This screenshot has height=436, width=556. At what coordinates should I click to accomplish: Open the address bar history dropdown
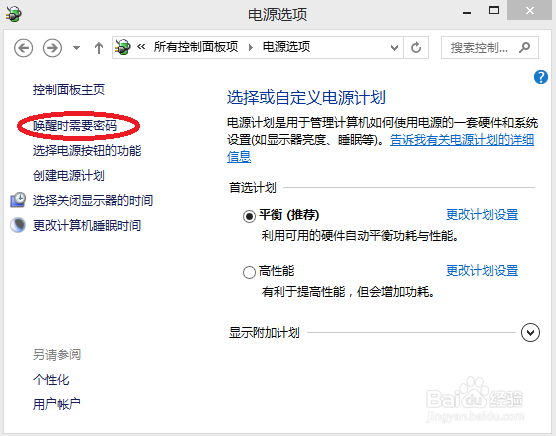pyautogui.click(x=394, y=47)
